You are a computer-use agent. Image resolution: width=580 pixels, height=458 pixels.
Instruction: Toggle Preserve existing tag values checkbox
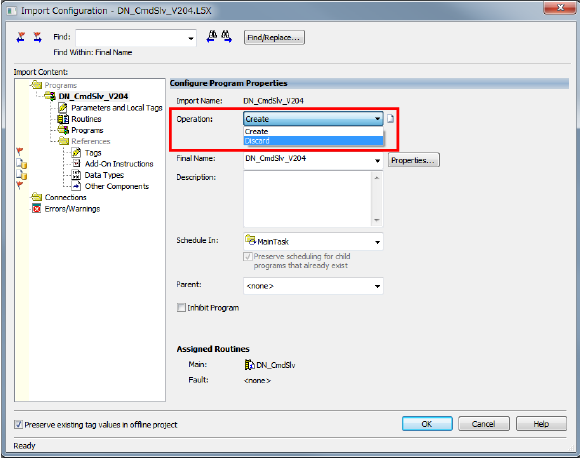click(x=18, y=424)
